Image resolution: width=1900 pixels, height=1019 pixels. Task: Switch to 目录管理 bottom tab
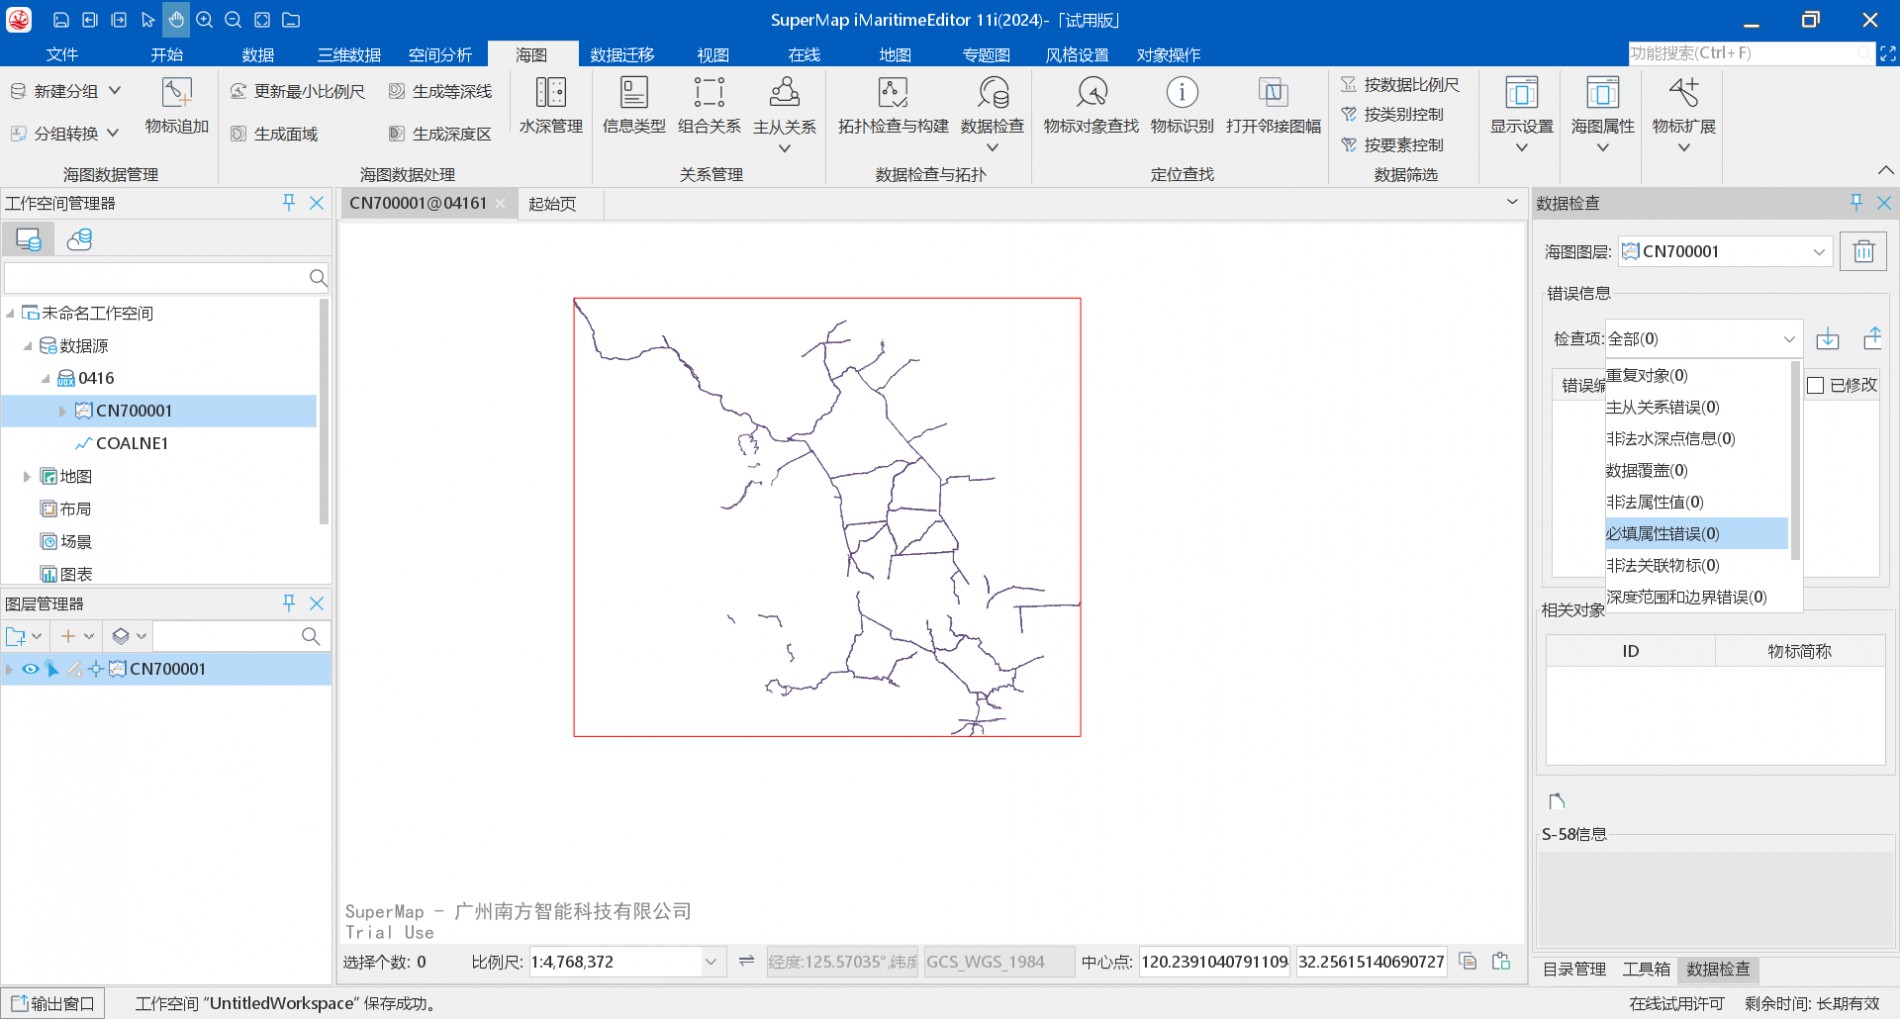click(1574, 968)
